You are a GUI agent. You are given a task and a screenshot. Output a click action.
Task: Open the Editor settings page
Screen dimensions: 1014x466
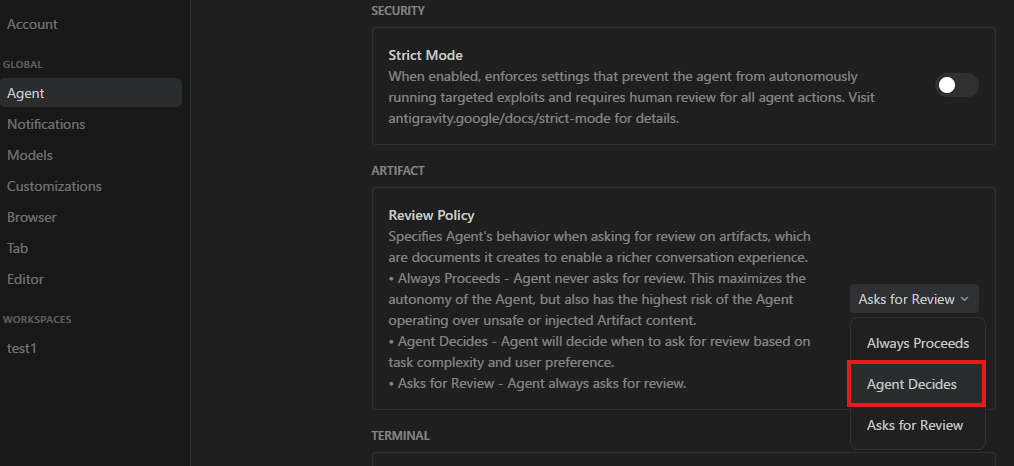[x=25, y=279]
